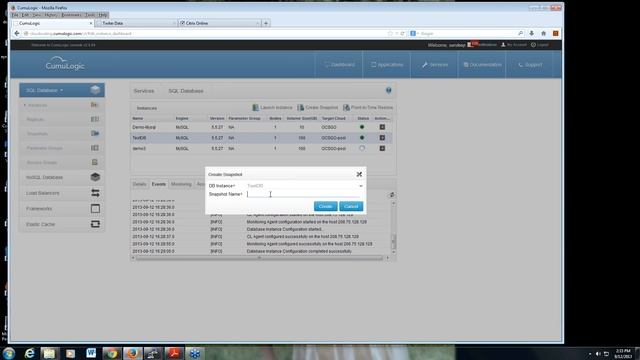Cancel the Create Snapshot dialog
This screenshot has width=640, height=360.
[351, 206]
